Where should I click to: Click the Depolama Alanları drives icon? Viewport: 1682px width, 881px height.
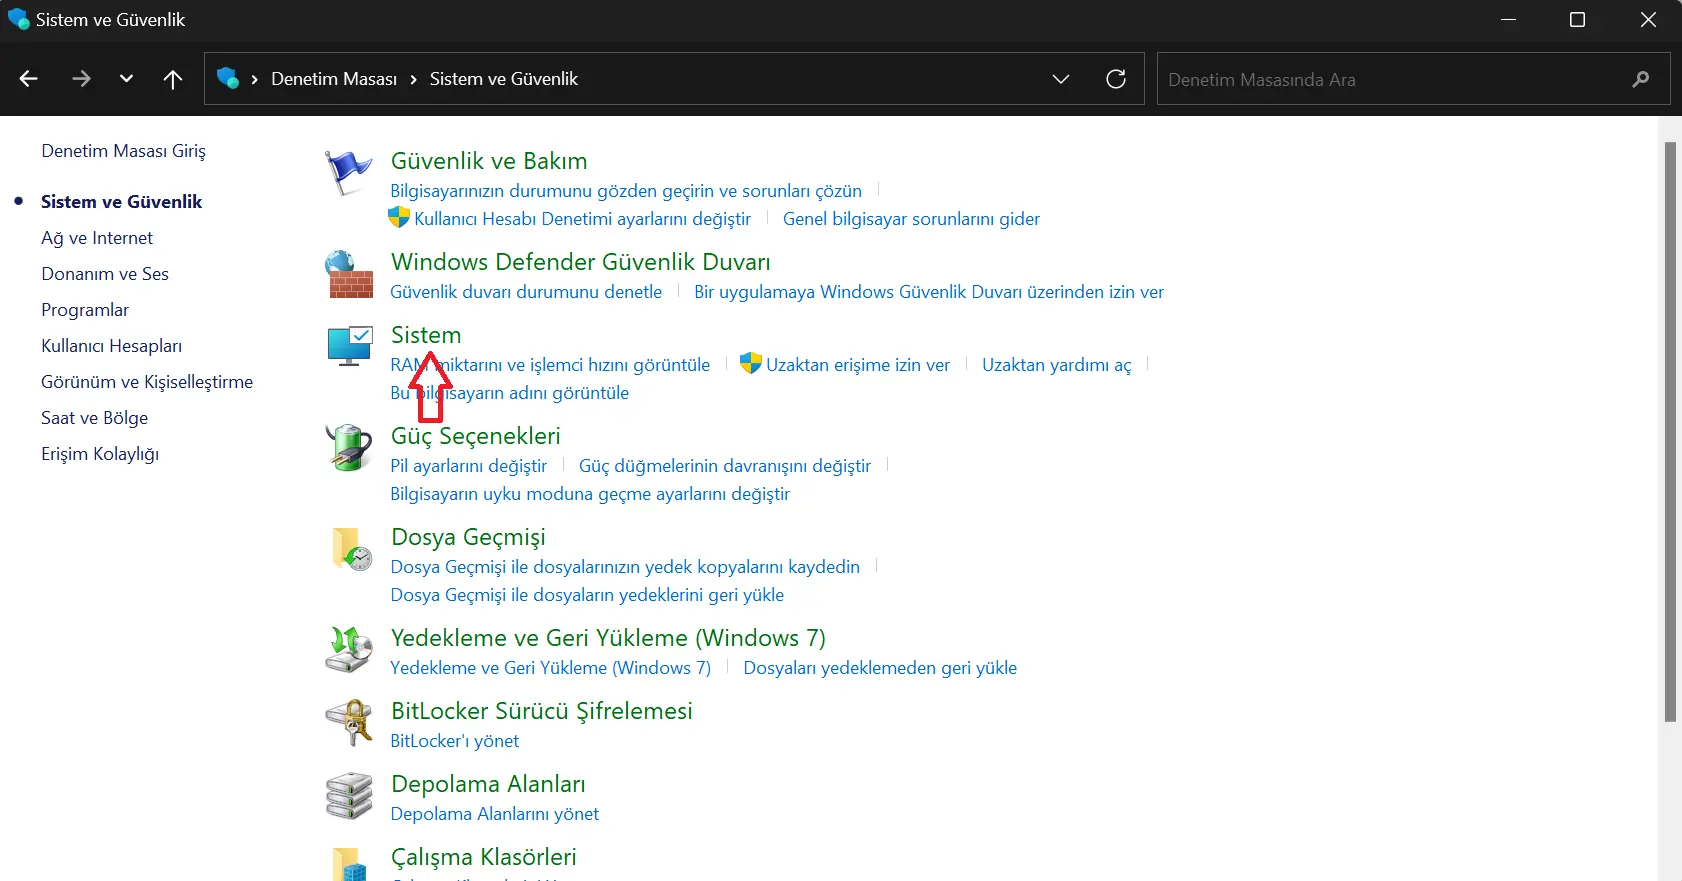tap(349, 795)
